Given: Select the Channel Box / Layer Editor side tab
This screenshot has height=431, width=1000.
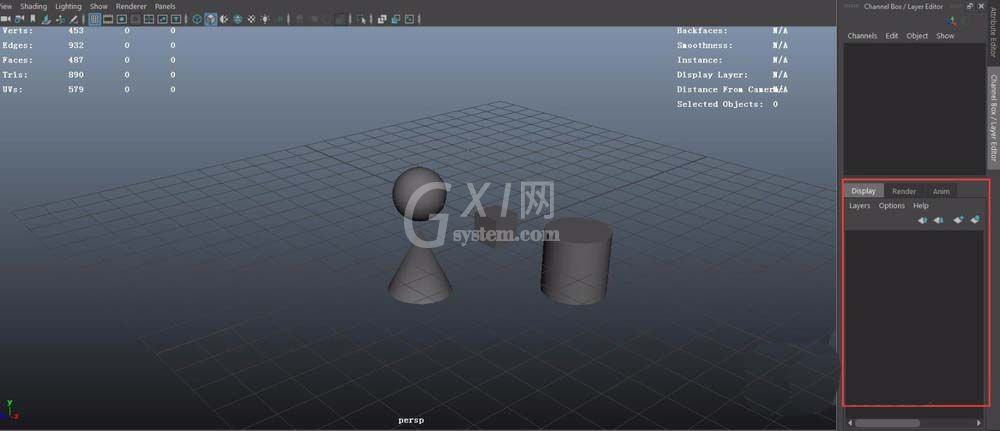Looking at the screenshot, I should click(x=993, y=118).
